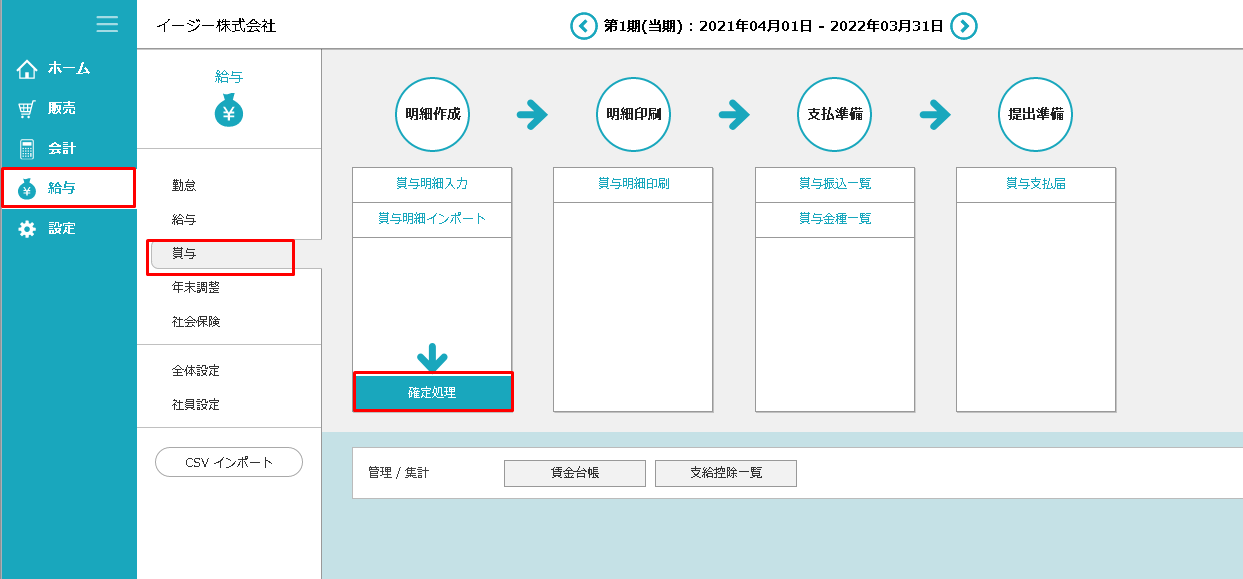Click the yen money bag icon under 給与
Screen dimensions: 1243x579
coord(229,111)
